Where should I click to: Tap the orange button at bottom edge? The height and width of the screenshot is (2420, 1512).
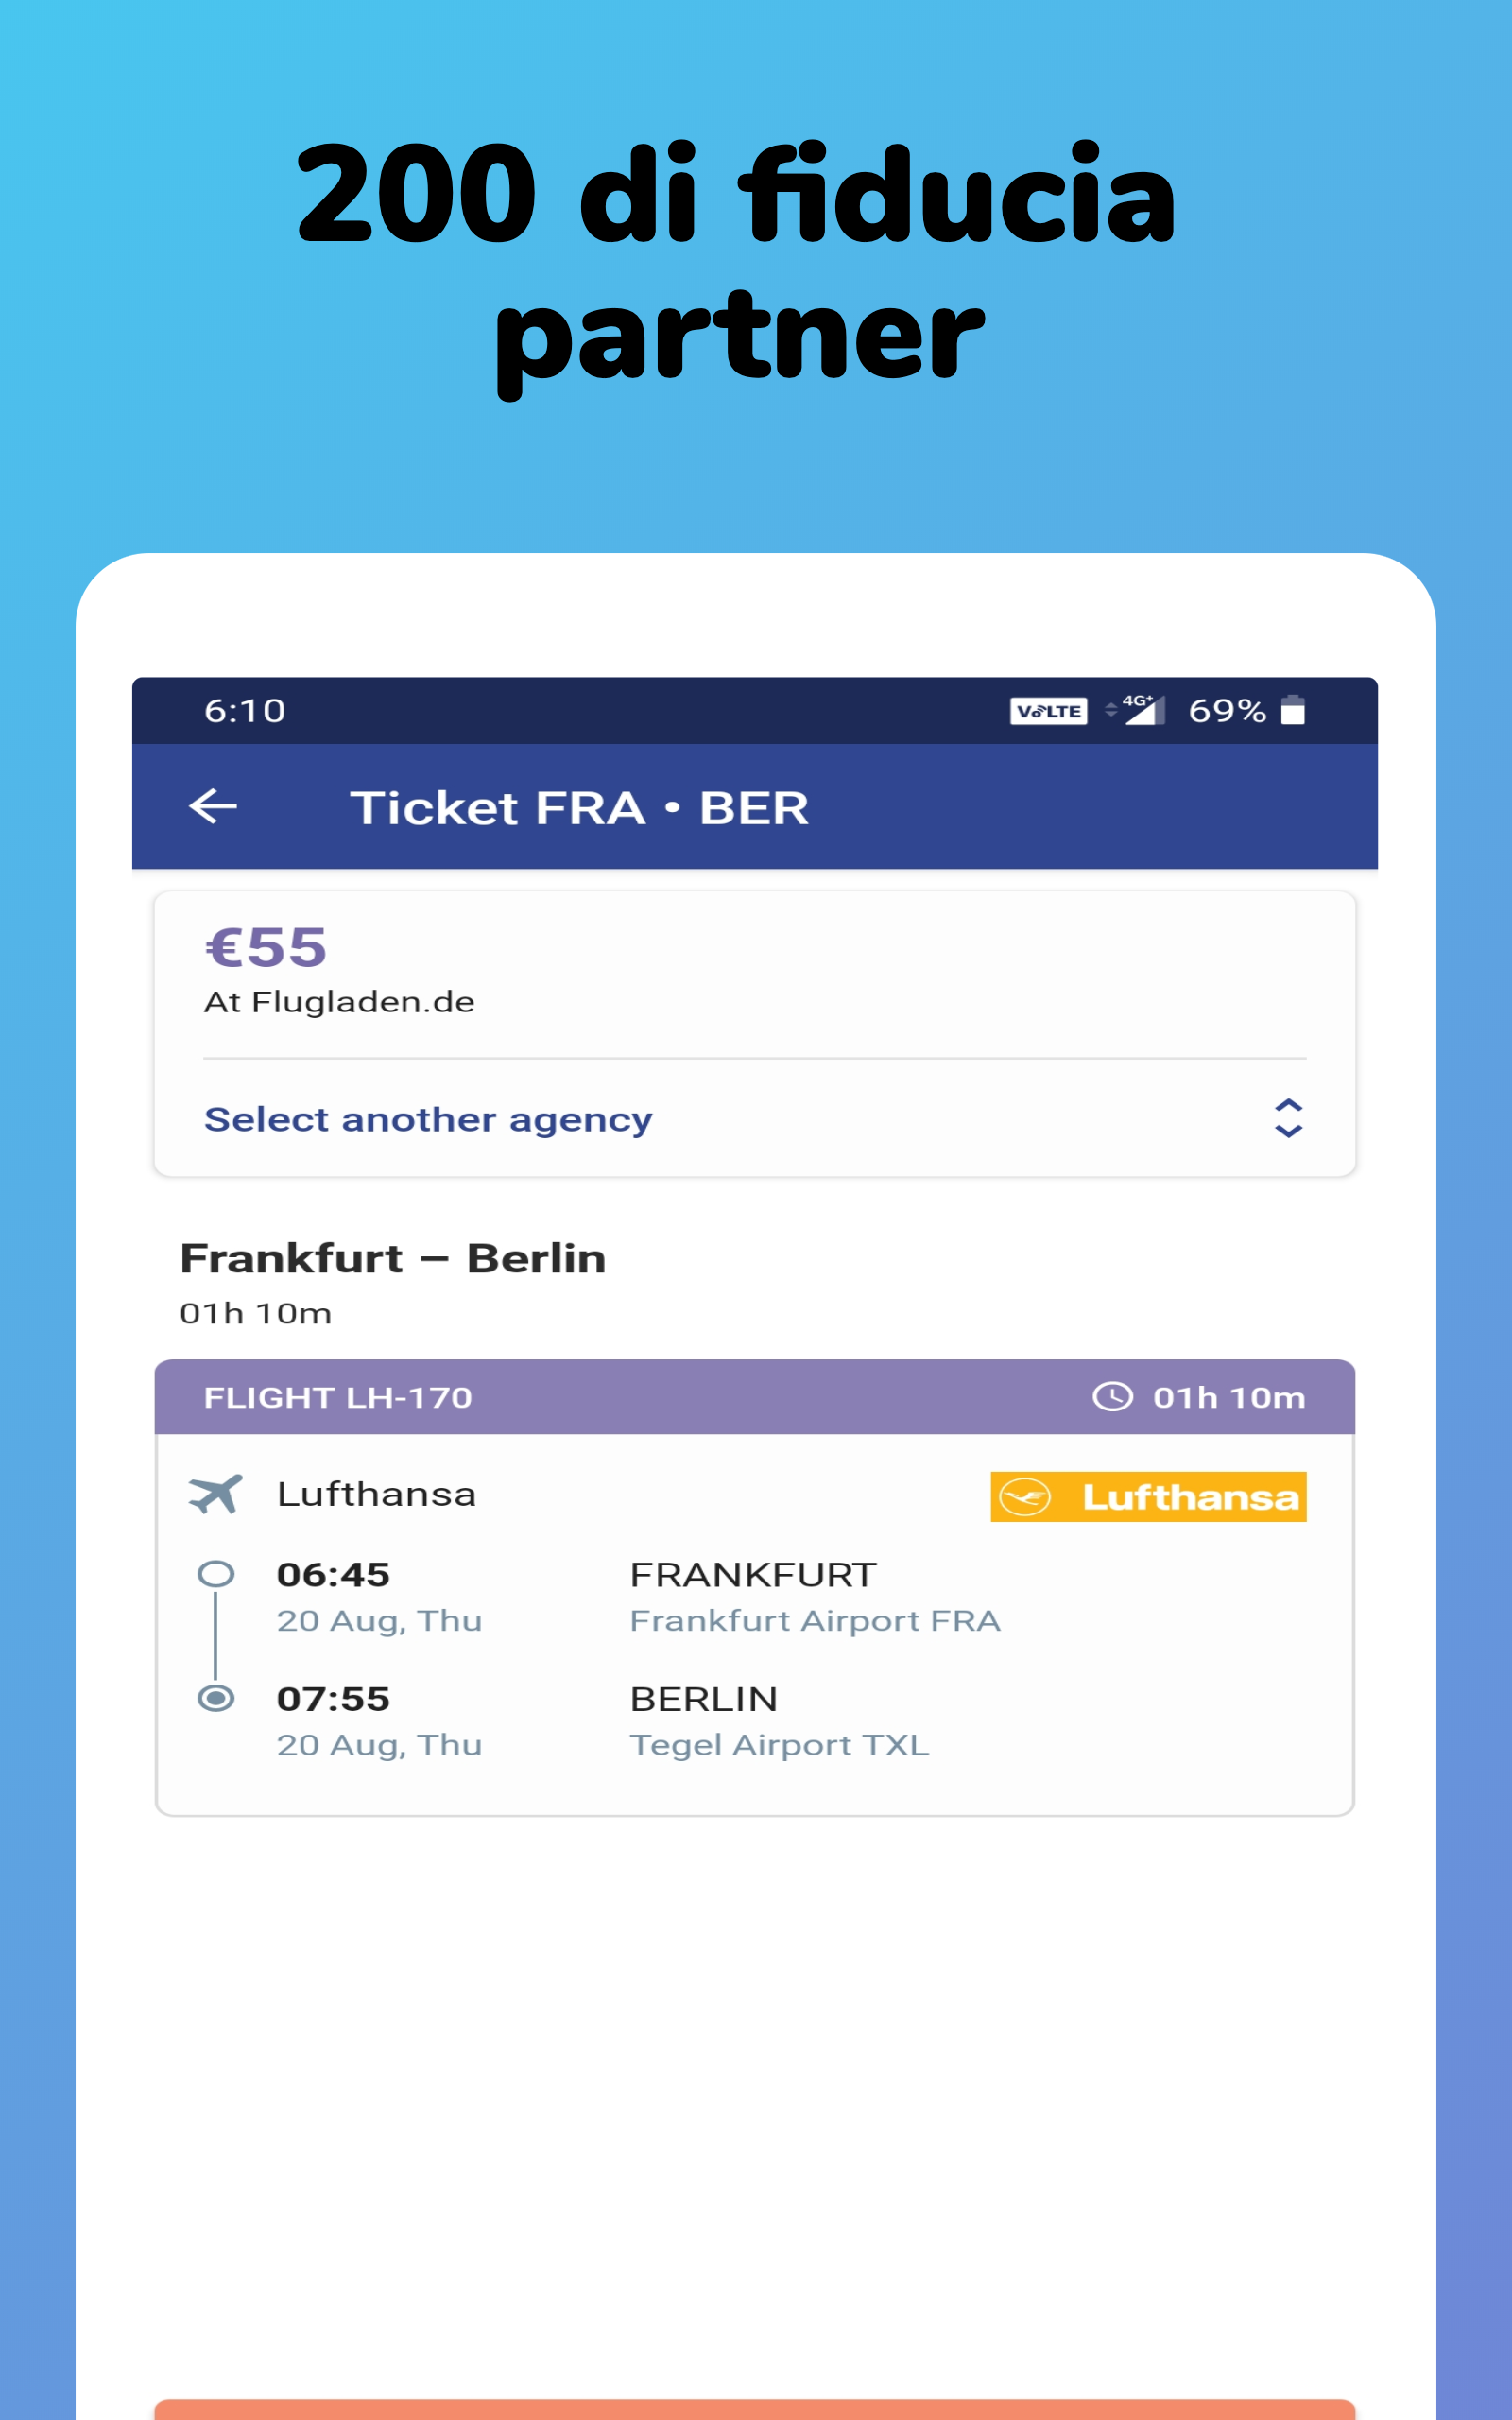click(x=755, y=2409)
